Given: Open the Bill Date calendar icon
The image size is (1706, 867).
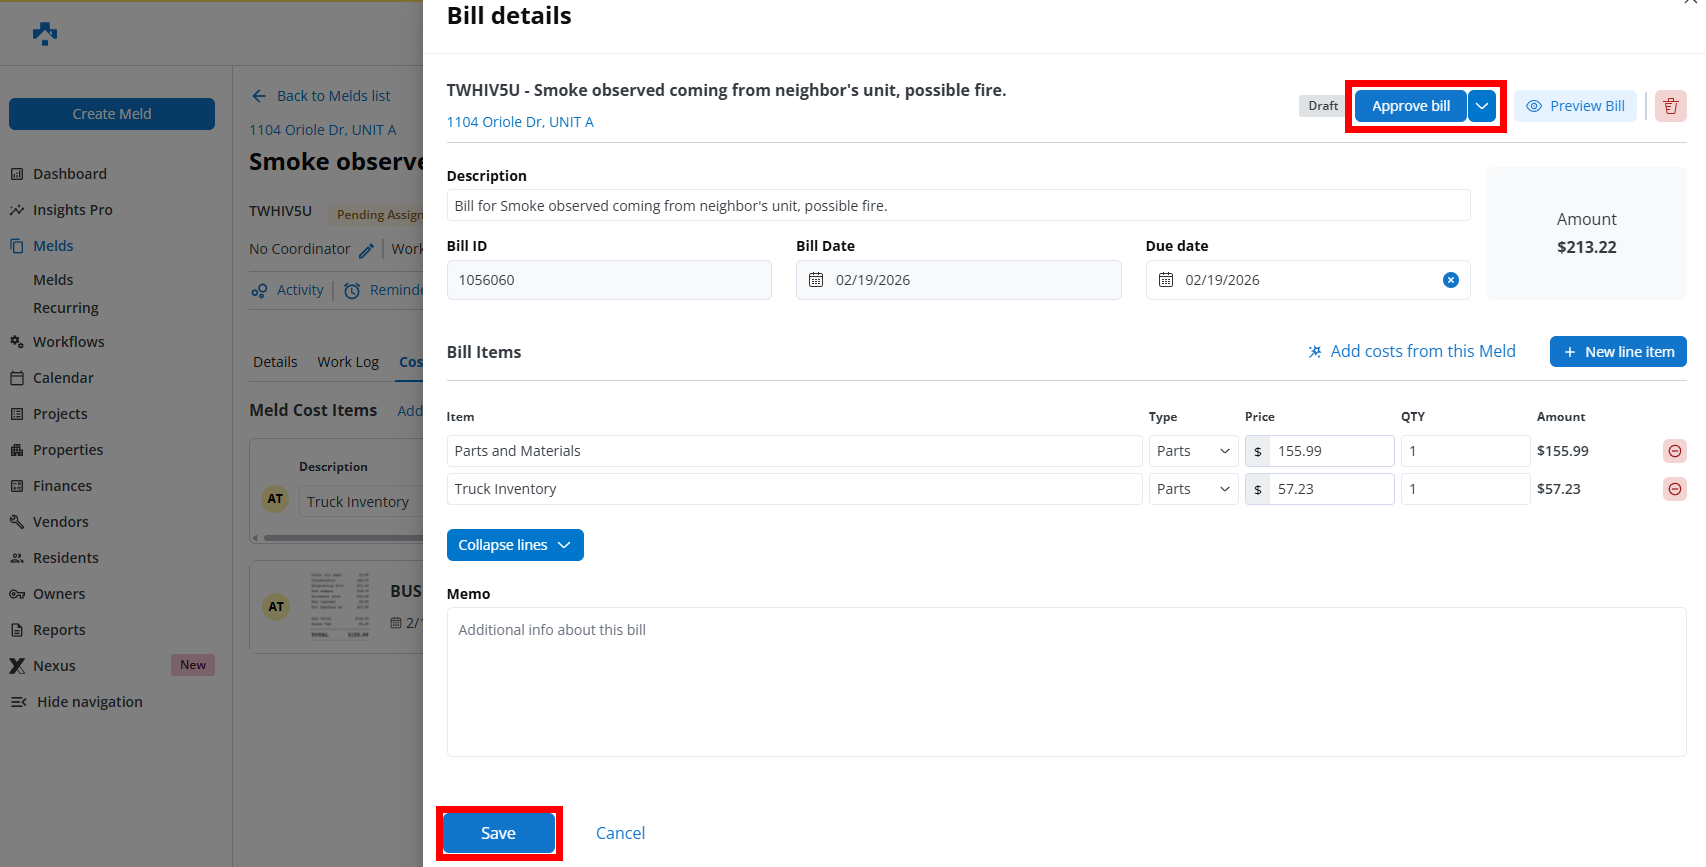Looking at the screenshot, I should coord(816,280).
